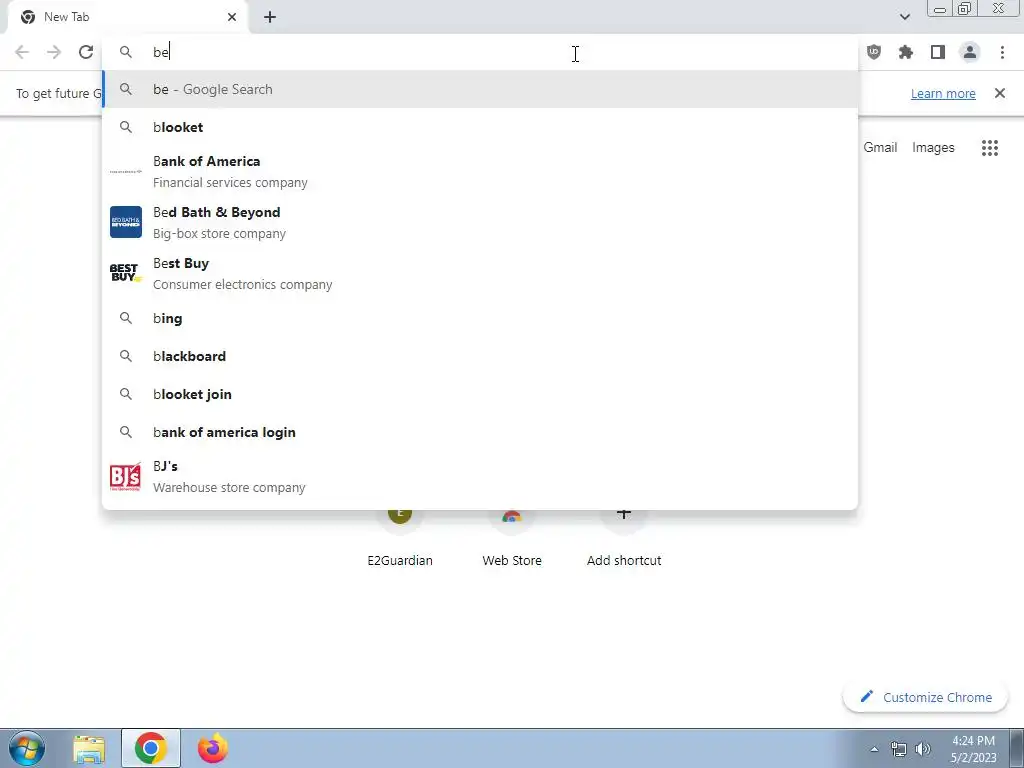The height and width of the screenshot is (768, 1024).
Task: Open the volume speaker tray icon
Action: click(923, 749)
